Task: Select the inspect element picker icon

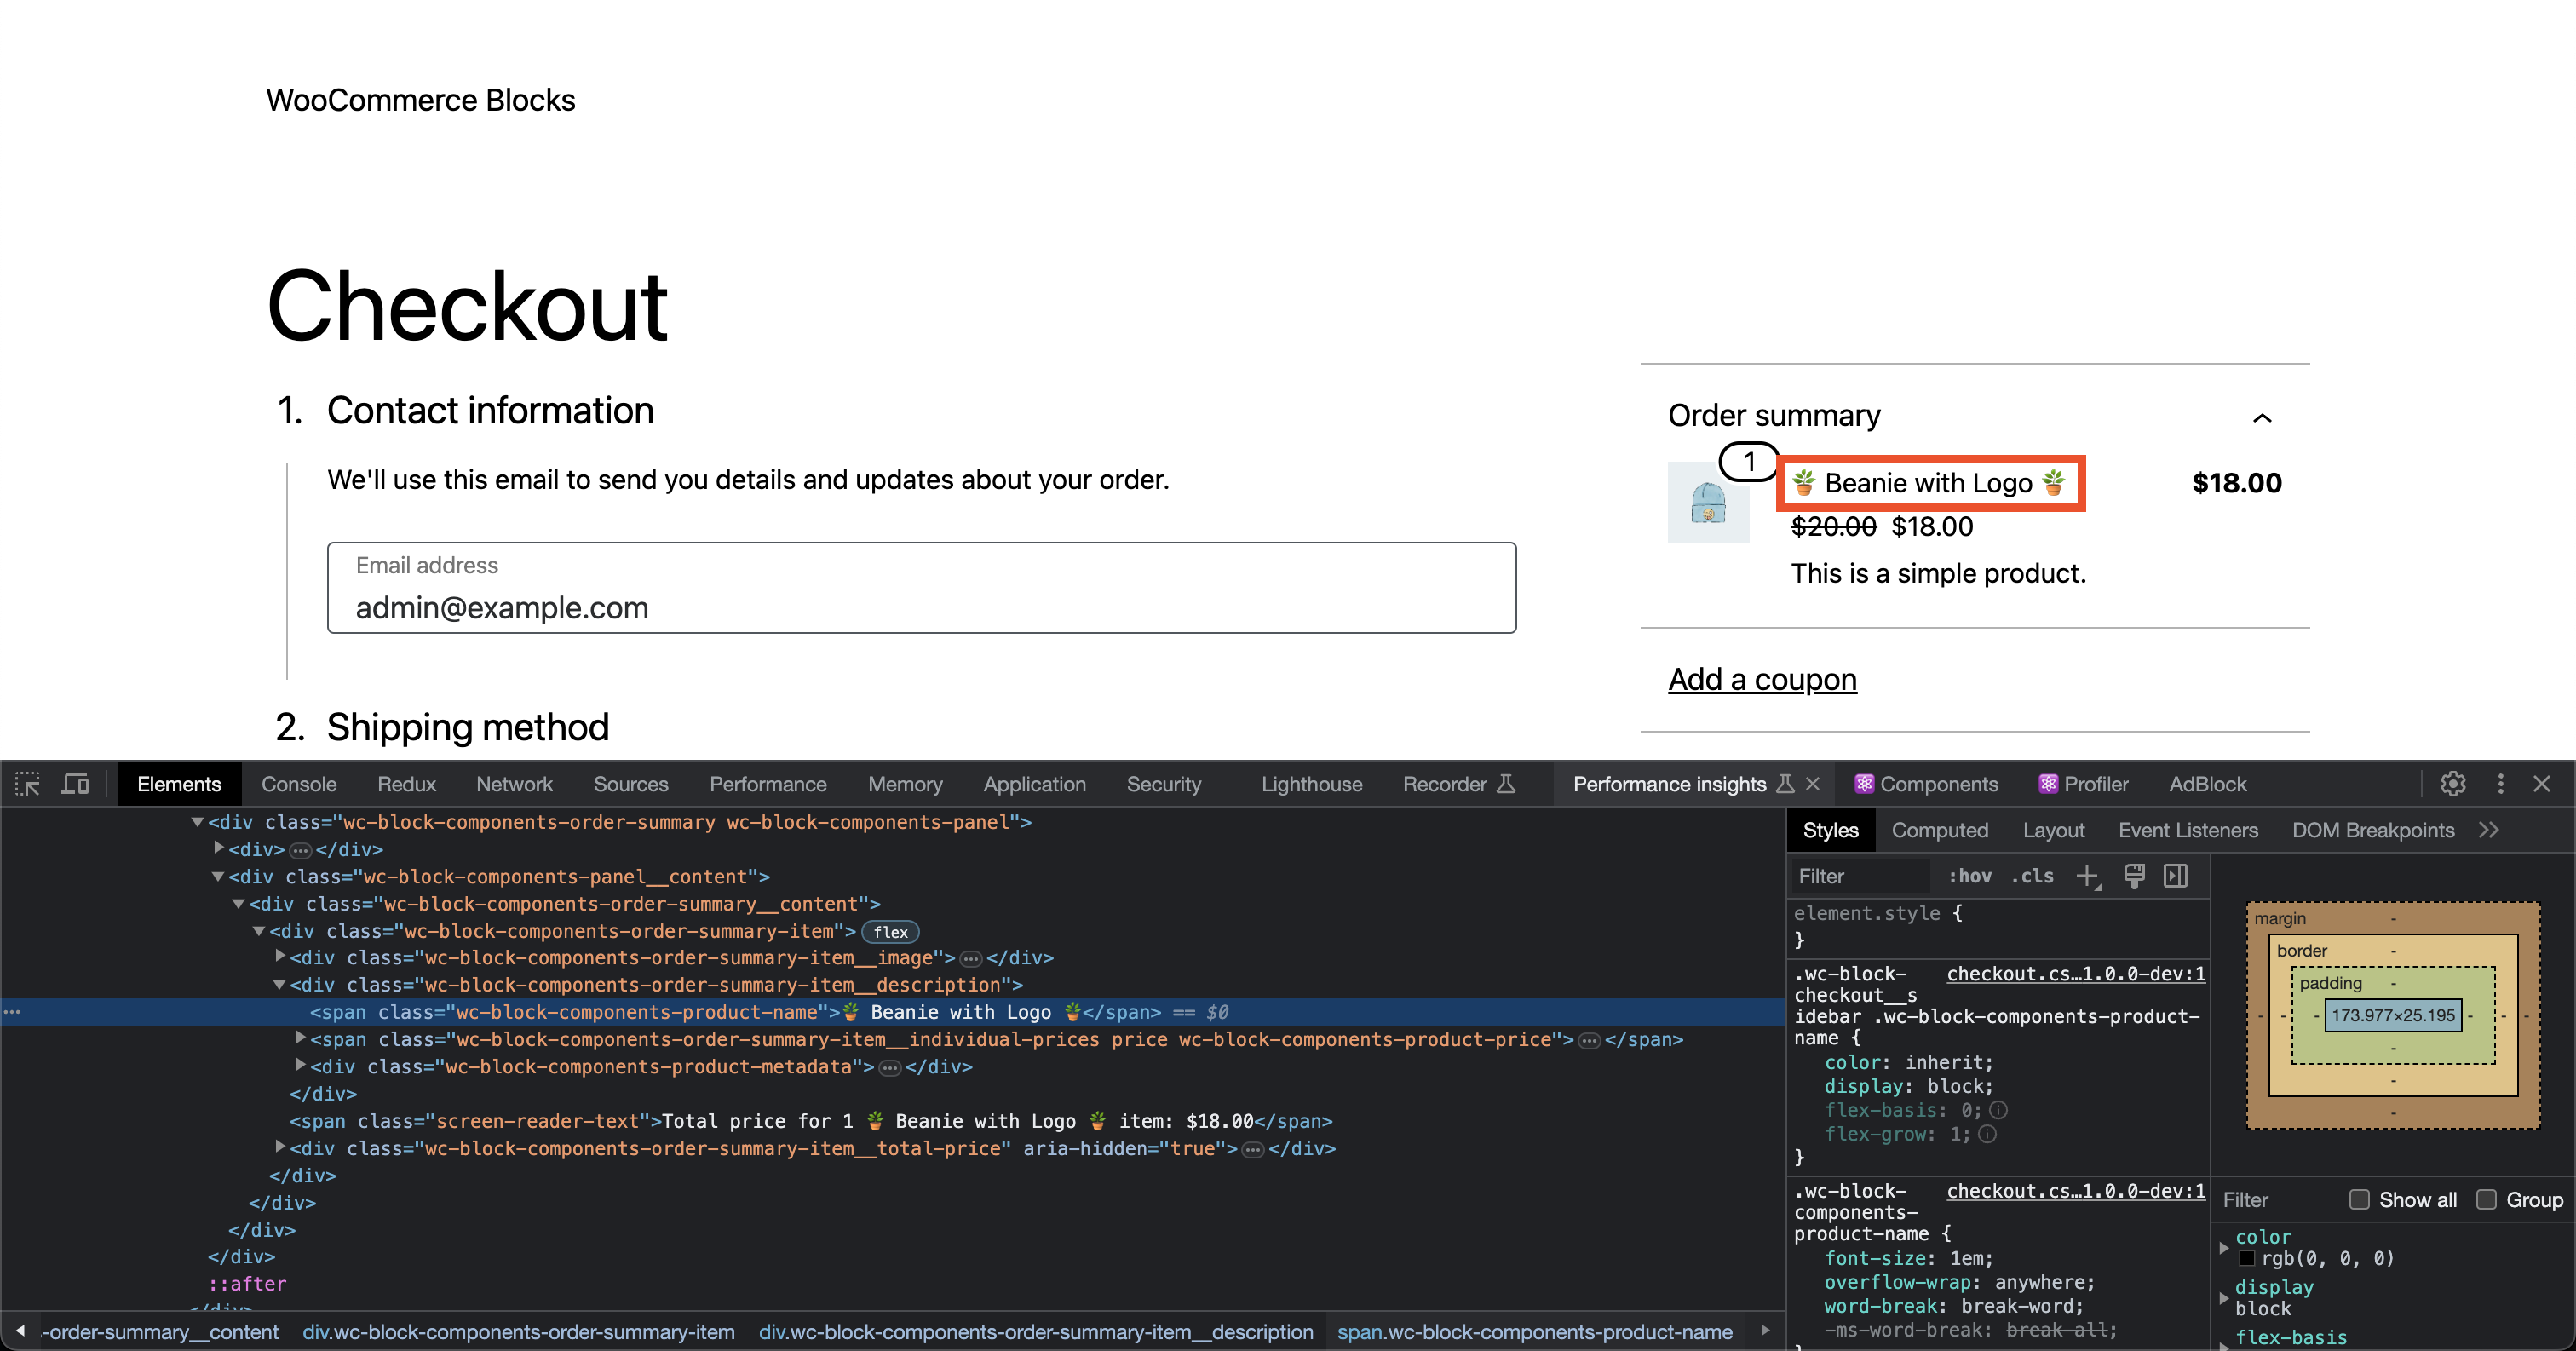Action: (x=27, y=784)
